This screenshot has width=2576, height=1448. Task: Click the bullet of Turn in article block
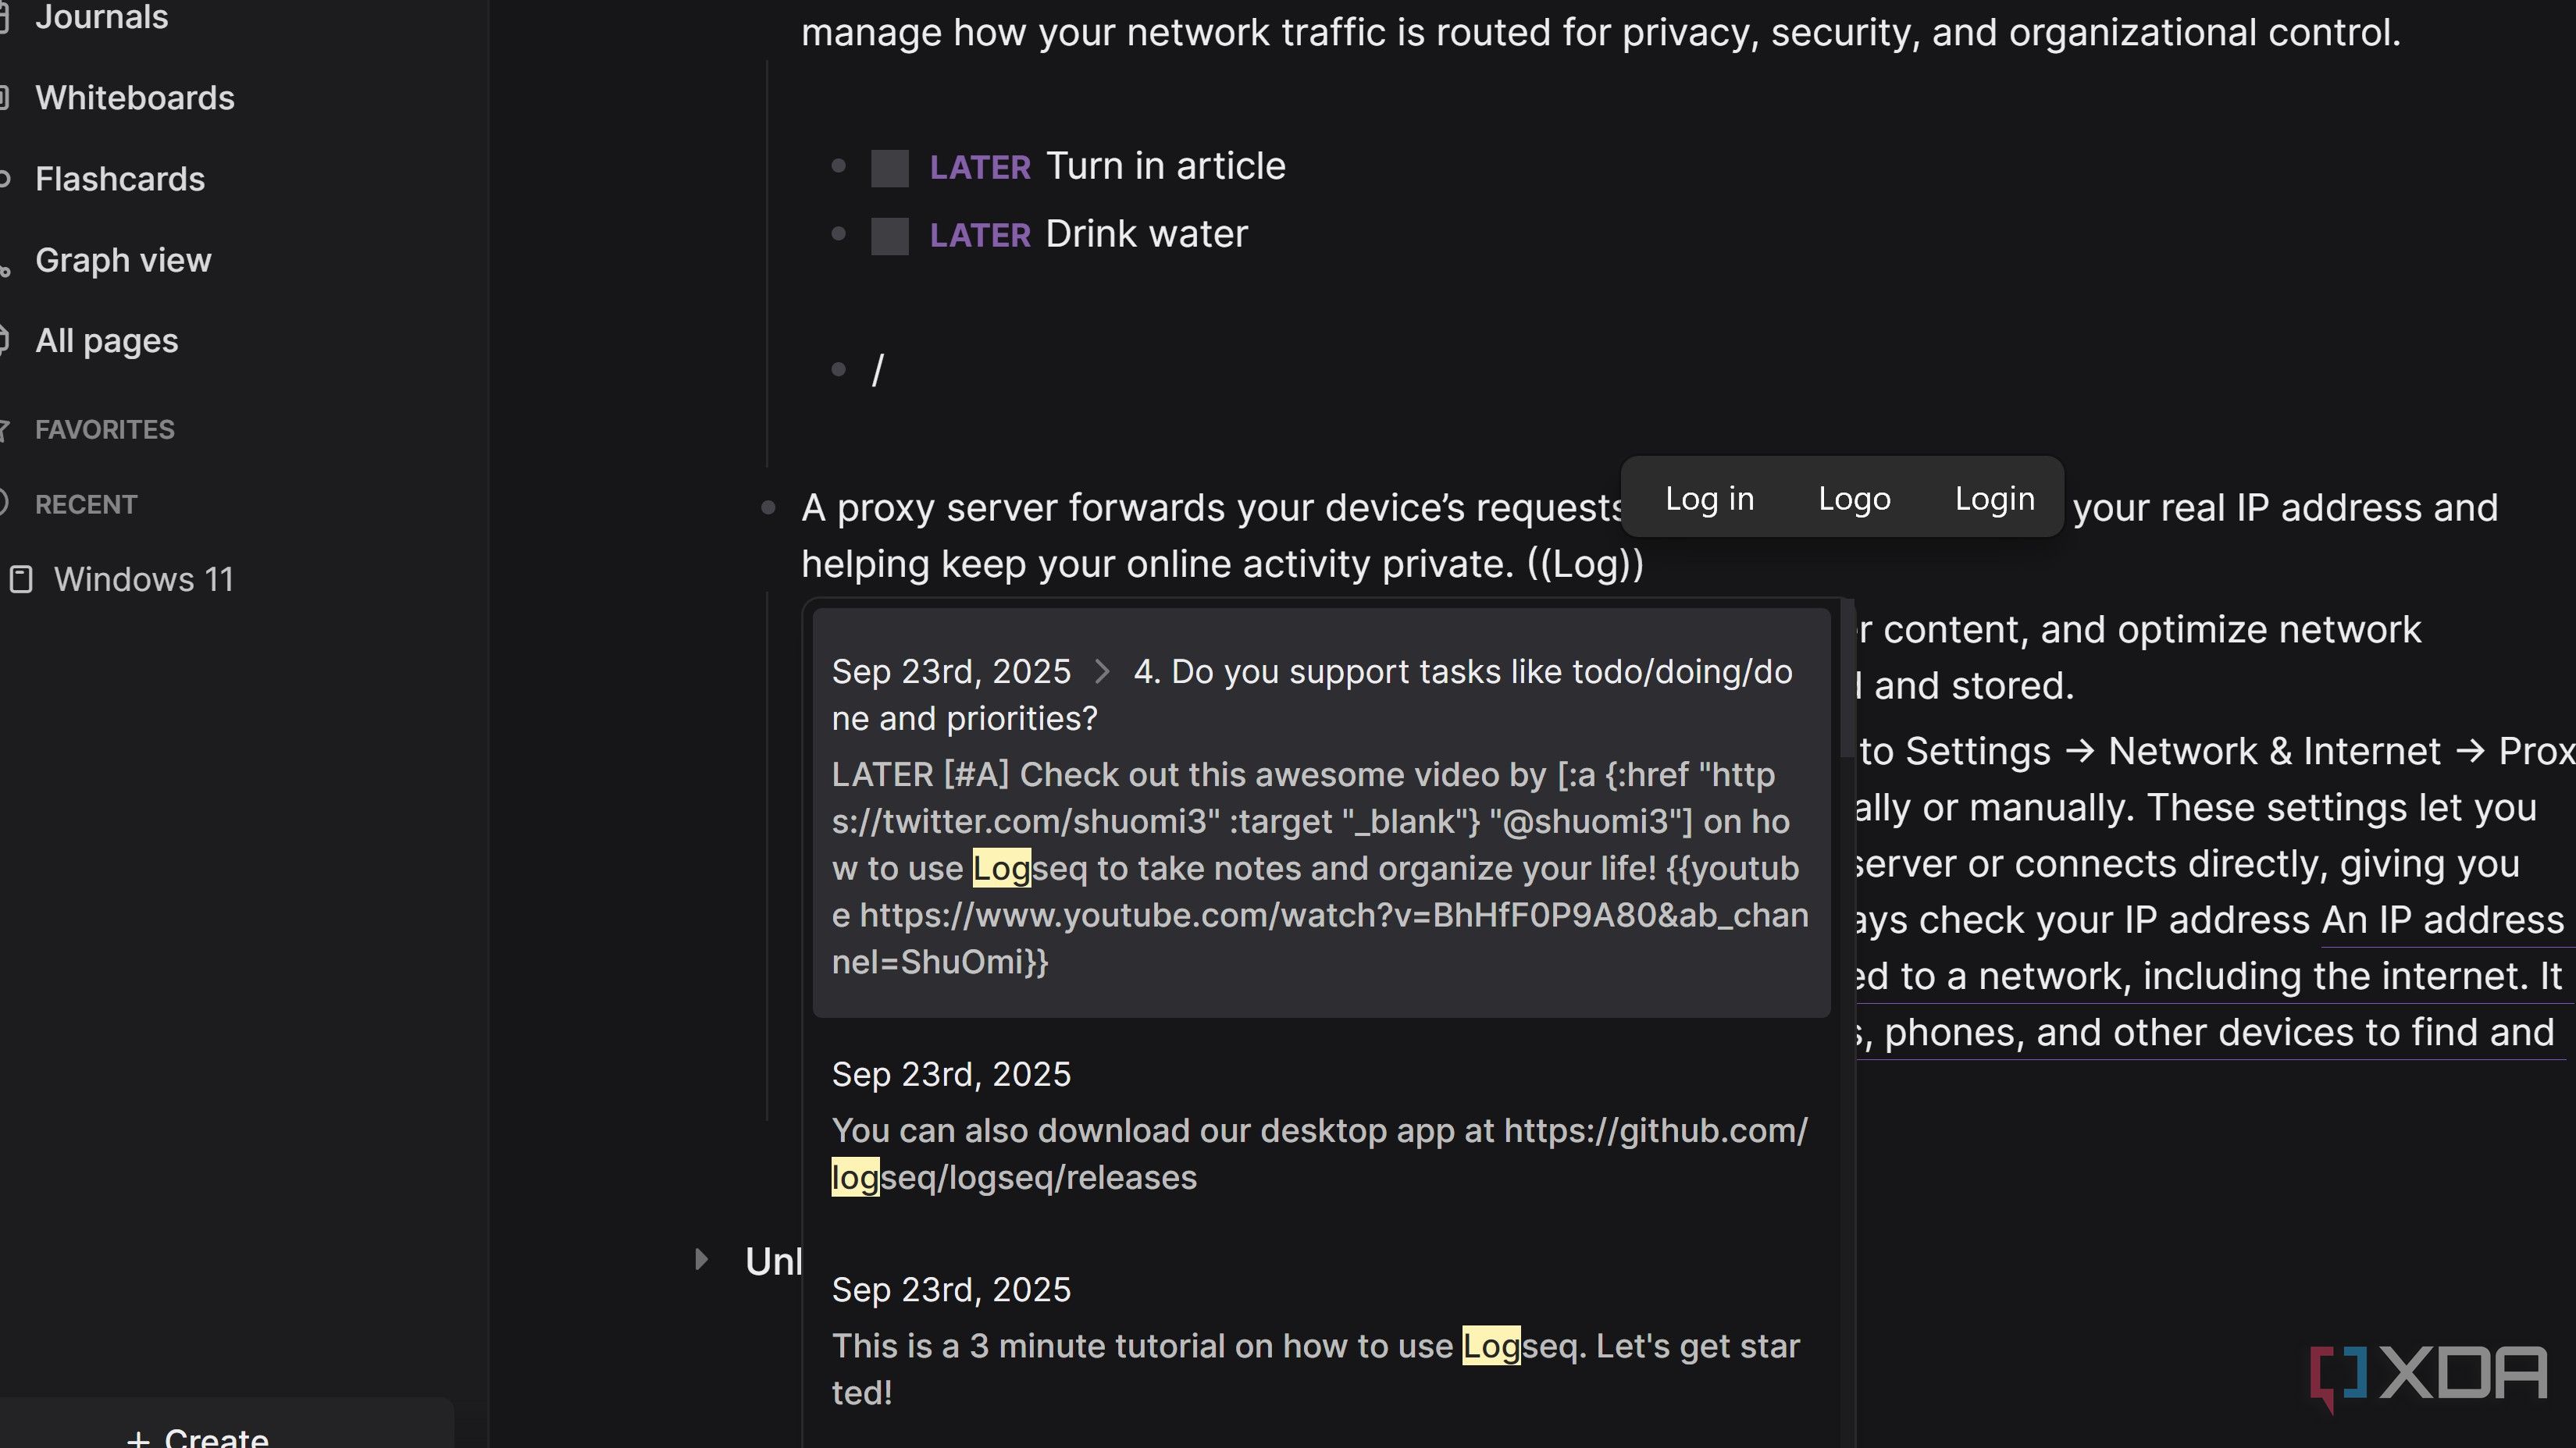pyautogui.click(x=839, y=166)
